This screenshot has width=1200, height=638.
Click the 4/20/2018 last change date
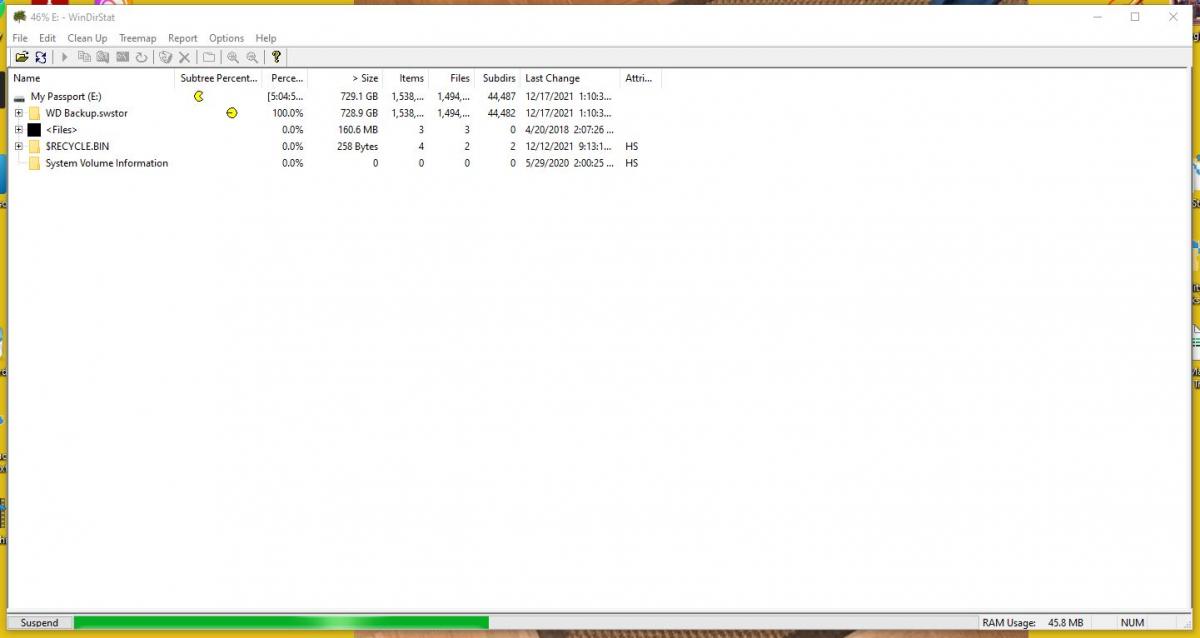click(569, 130)
